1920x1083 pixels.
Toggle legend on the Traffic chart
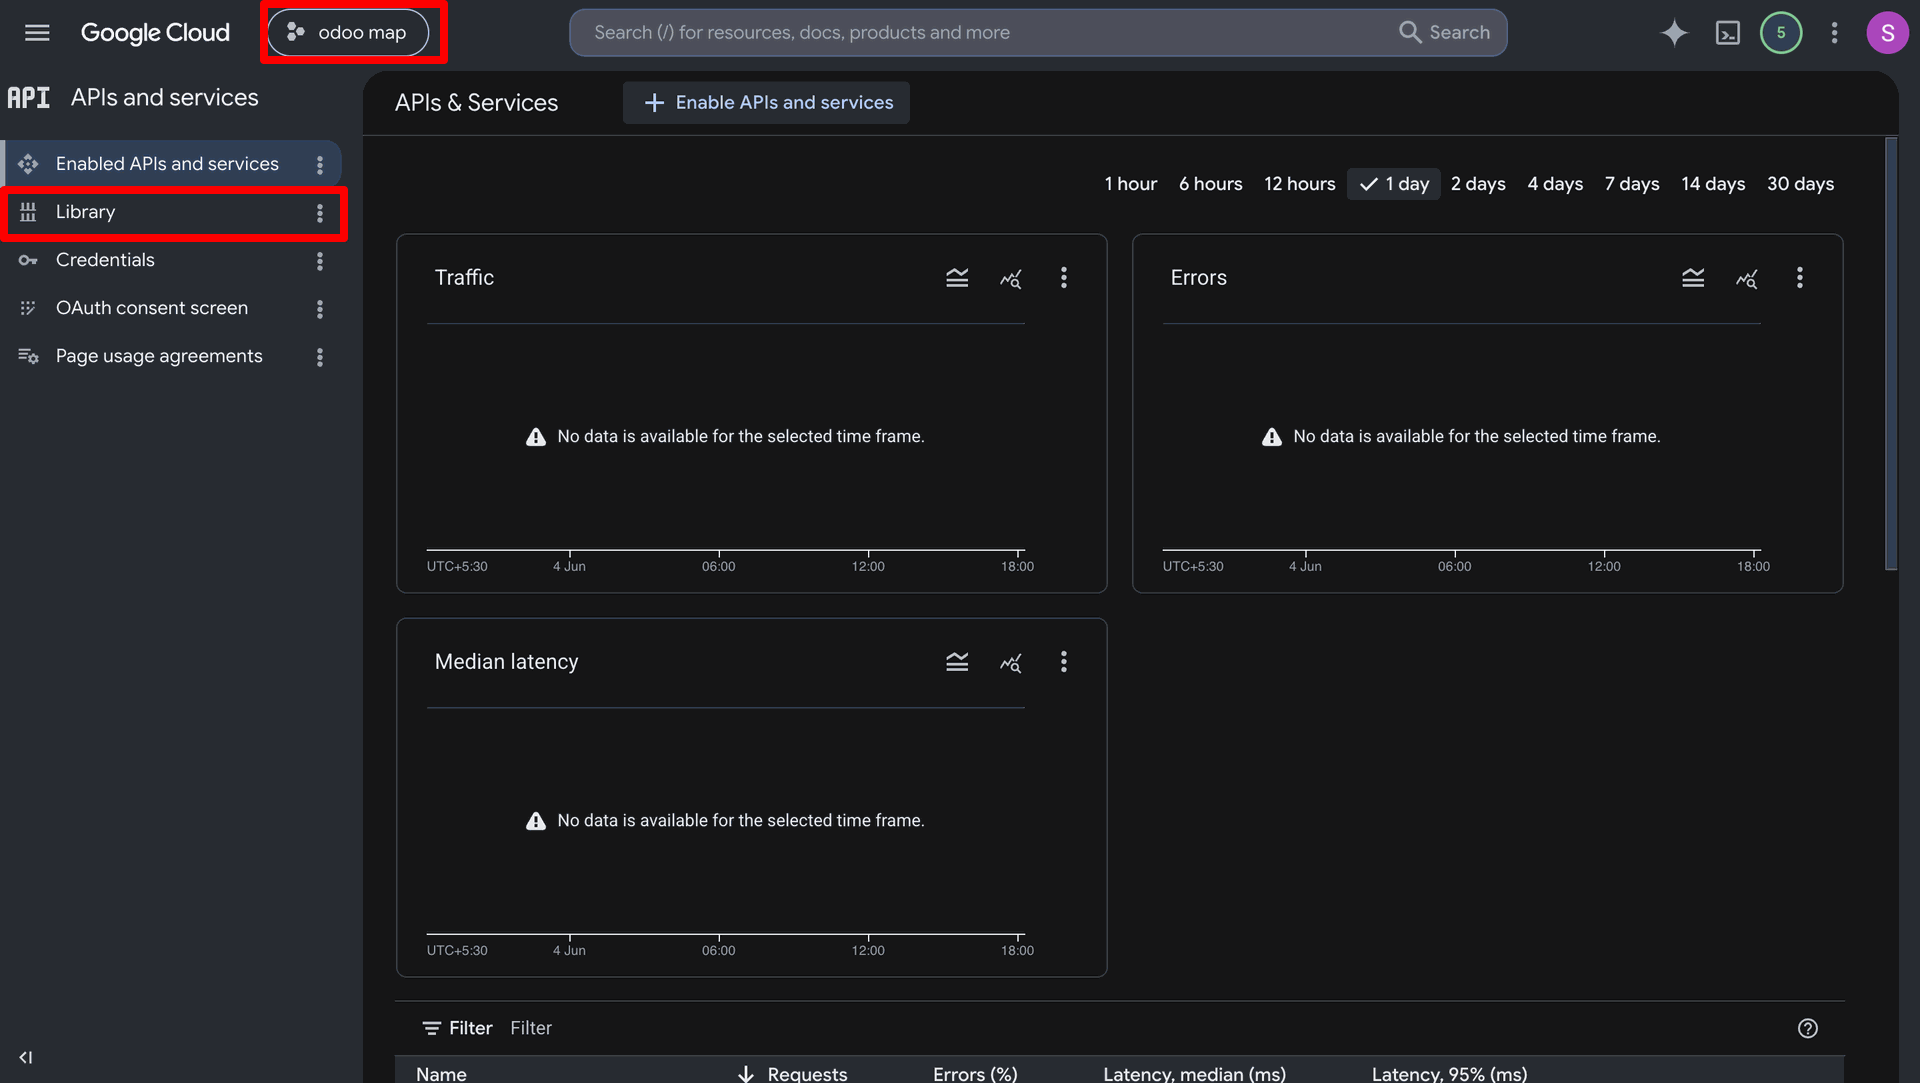(x=957, y=278)
